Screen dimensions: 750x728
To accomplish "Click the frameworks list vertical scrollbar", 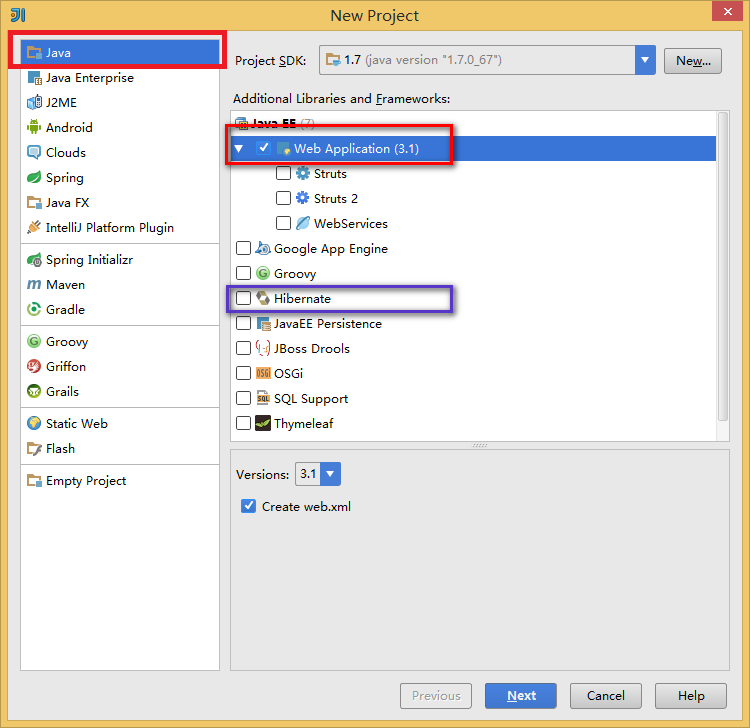I will [723, 266].
